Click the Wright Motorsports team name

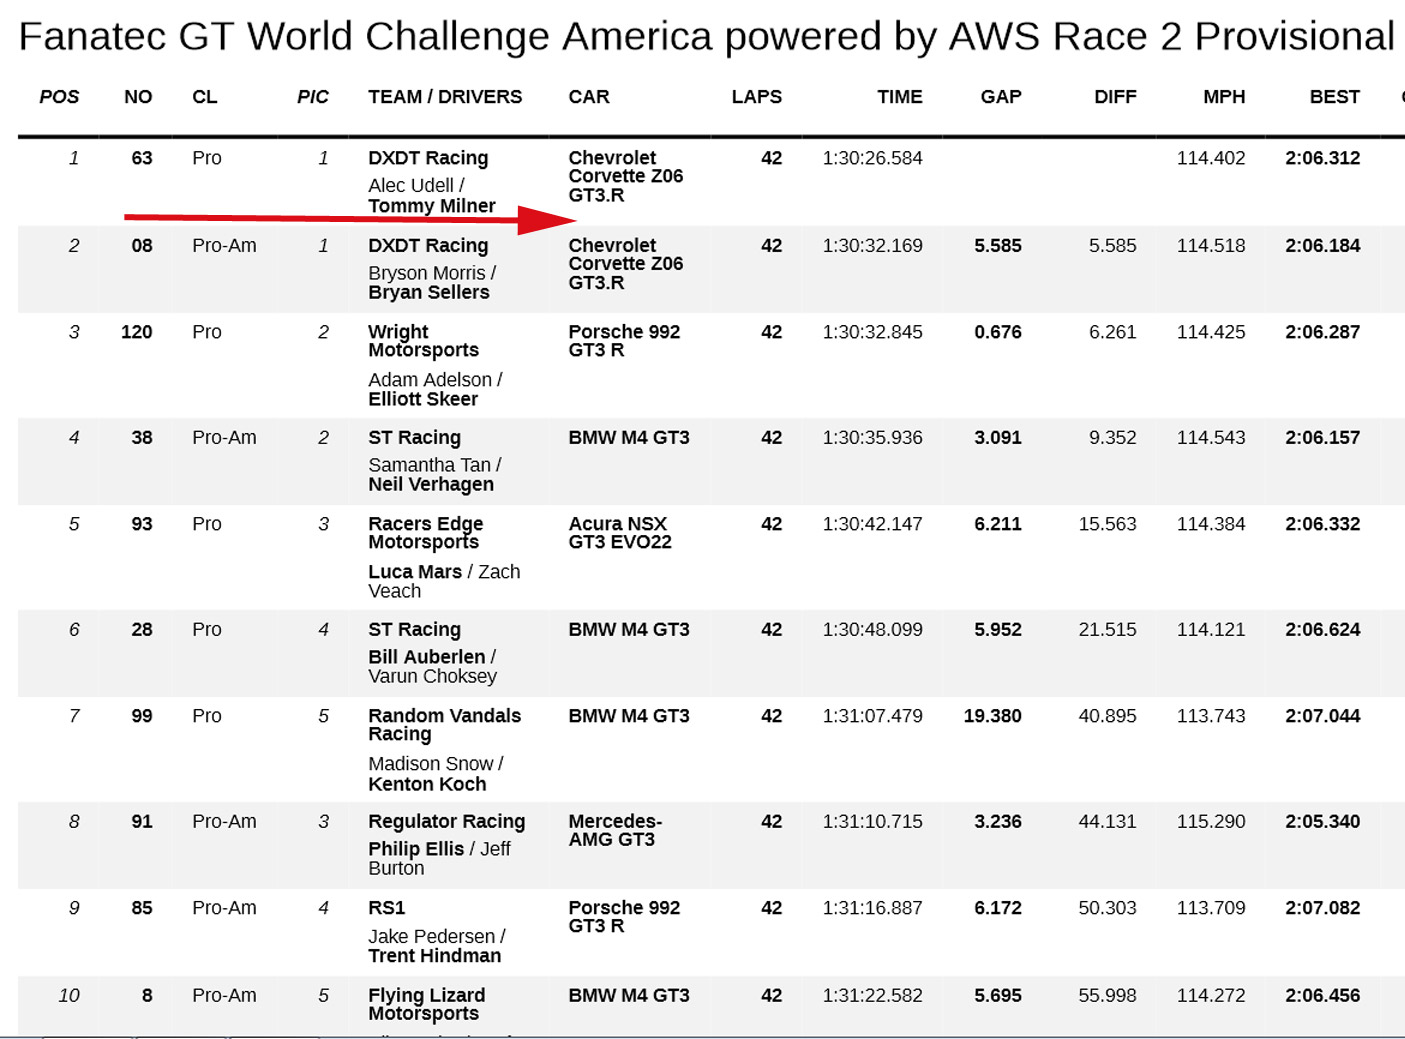coord(423,341)
